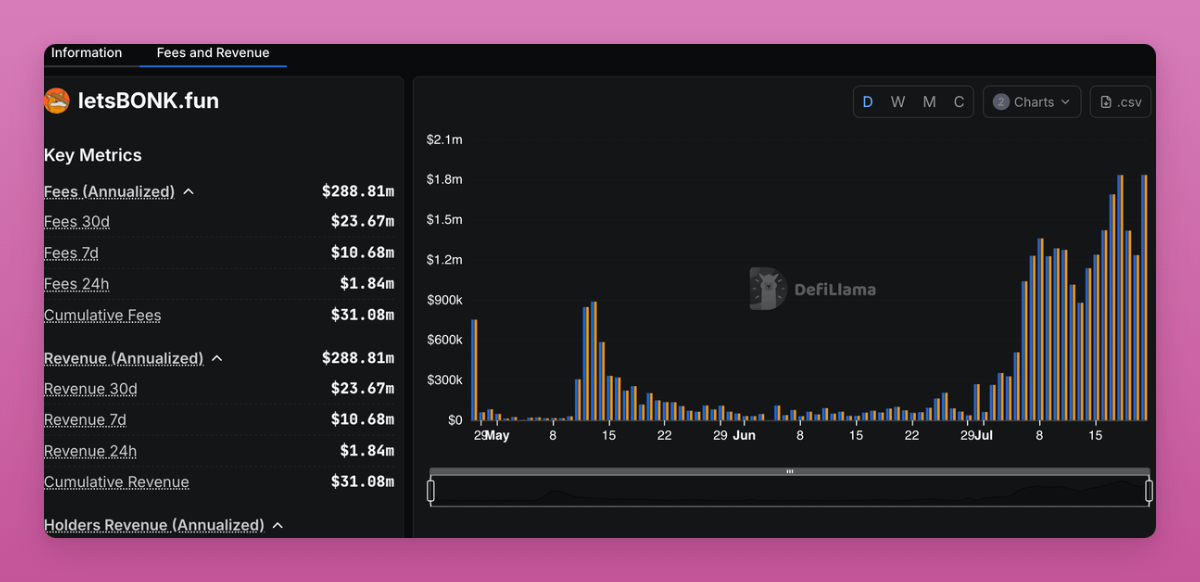1200x582 pixels.
Task: Click the Fees 30d metric label
Action: point(77,222)
